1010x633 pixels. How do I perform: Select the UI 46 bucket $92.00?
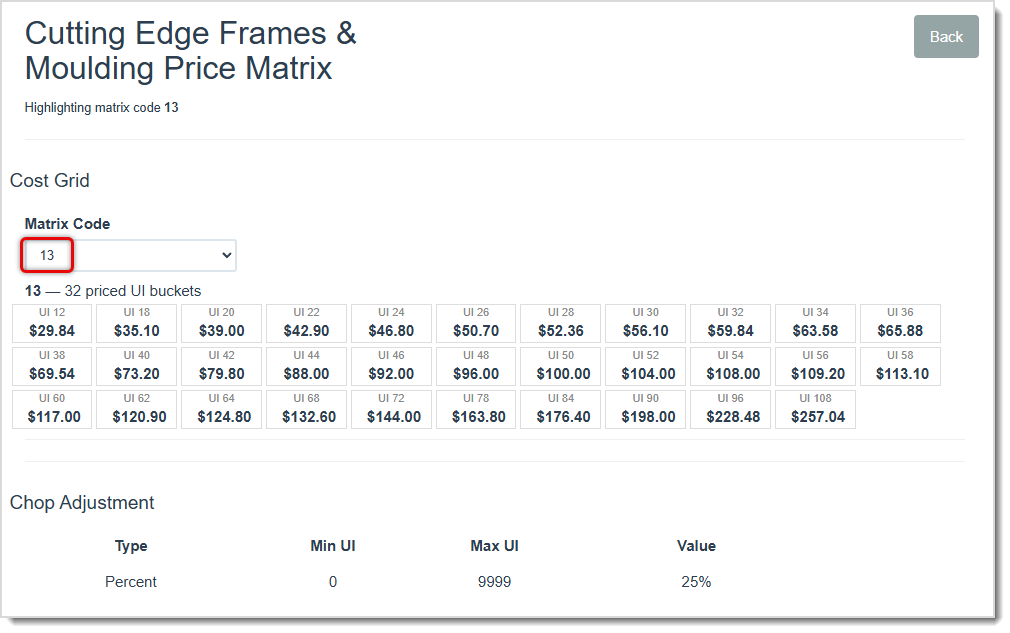coord(391,366)
